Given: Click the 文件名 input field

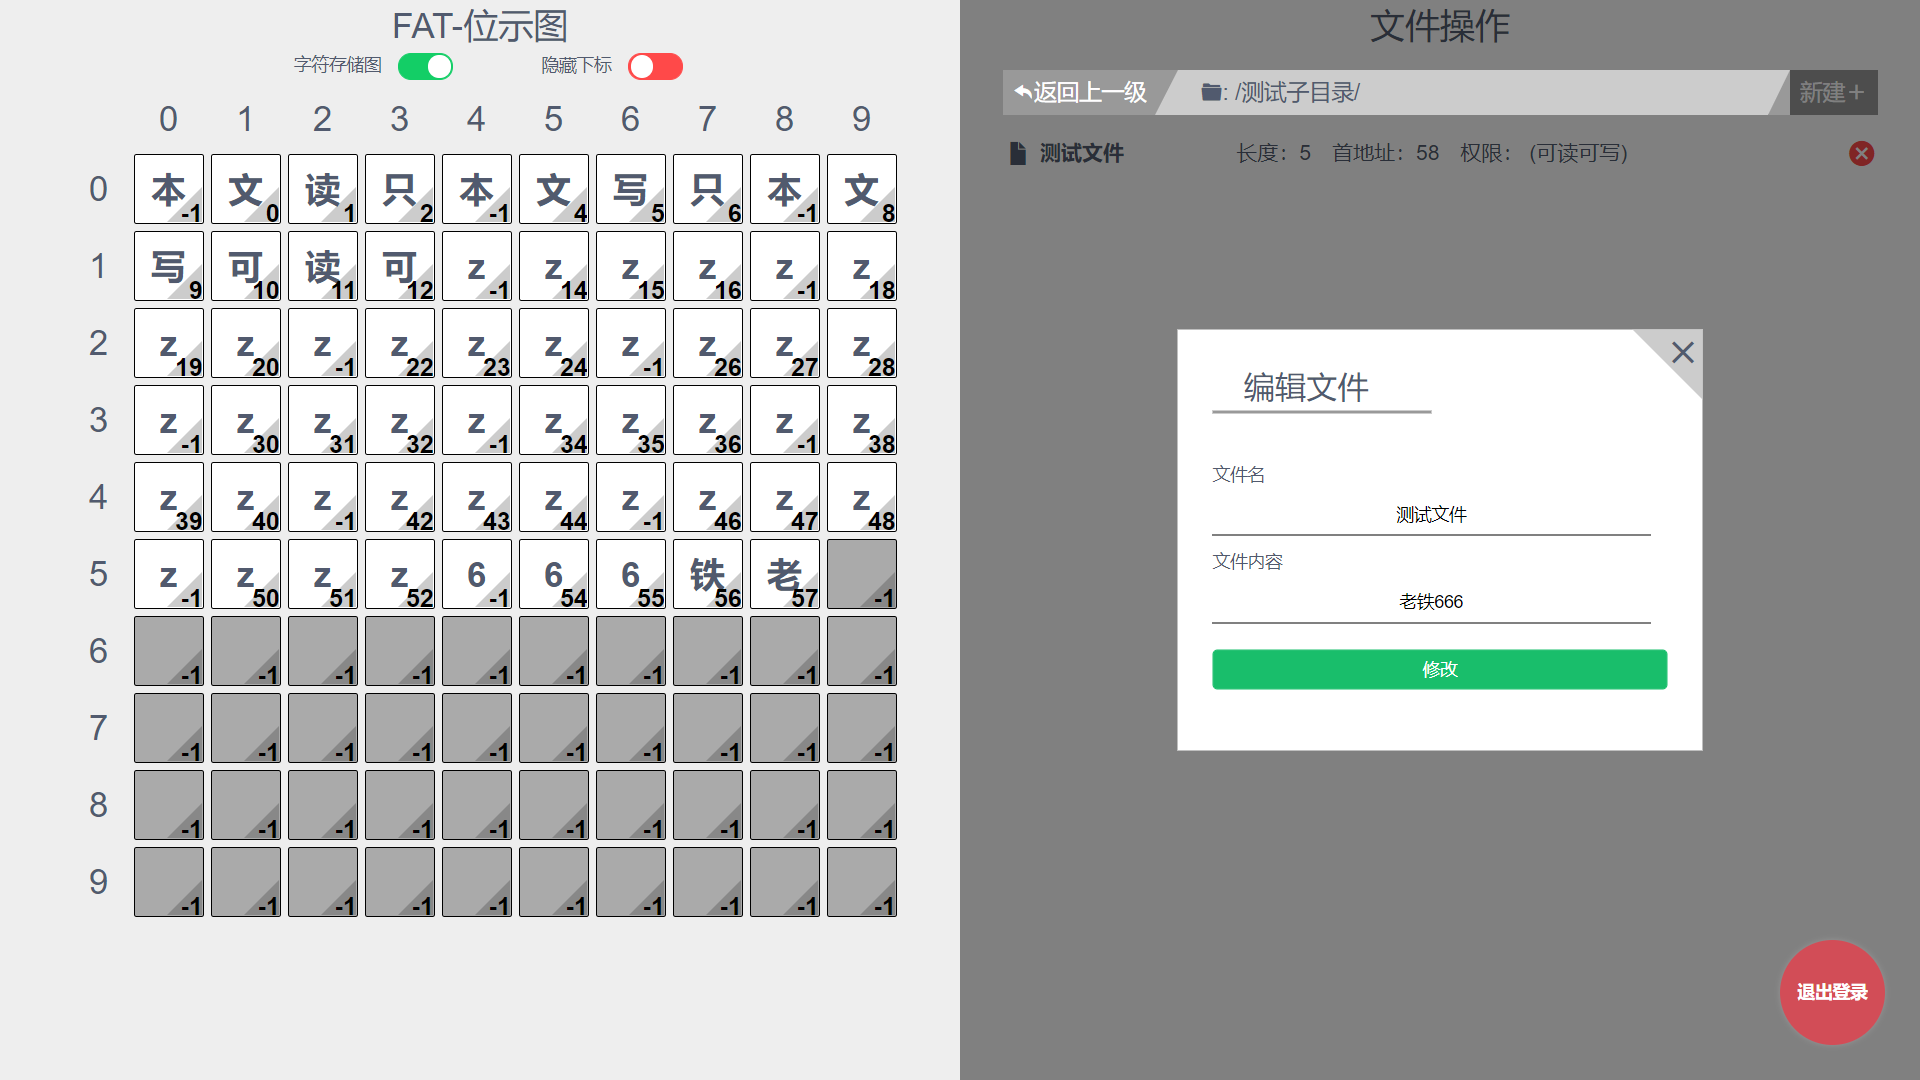Looking at the screenshot, I should tap(1430, 514).
